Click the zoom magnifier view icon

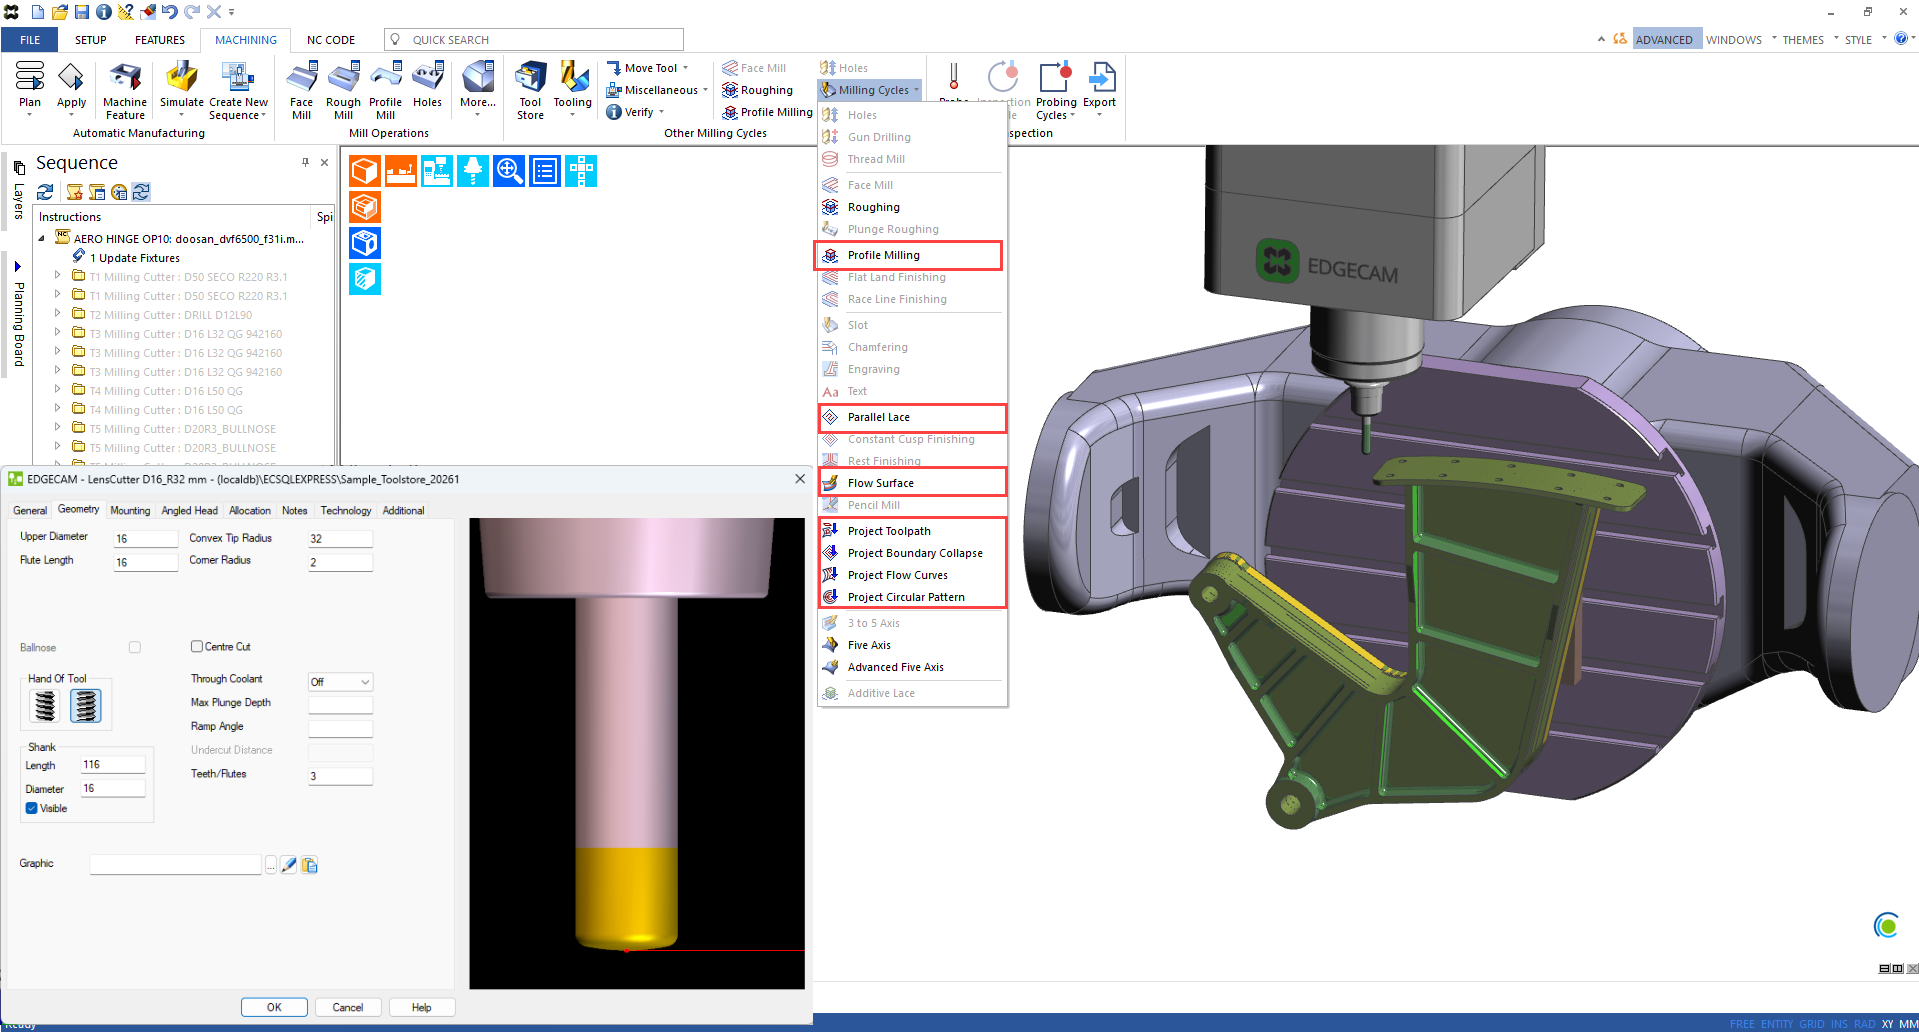pyautogui.click(x=509, y=171)
